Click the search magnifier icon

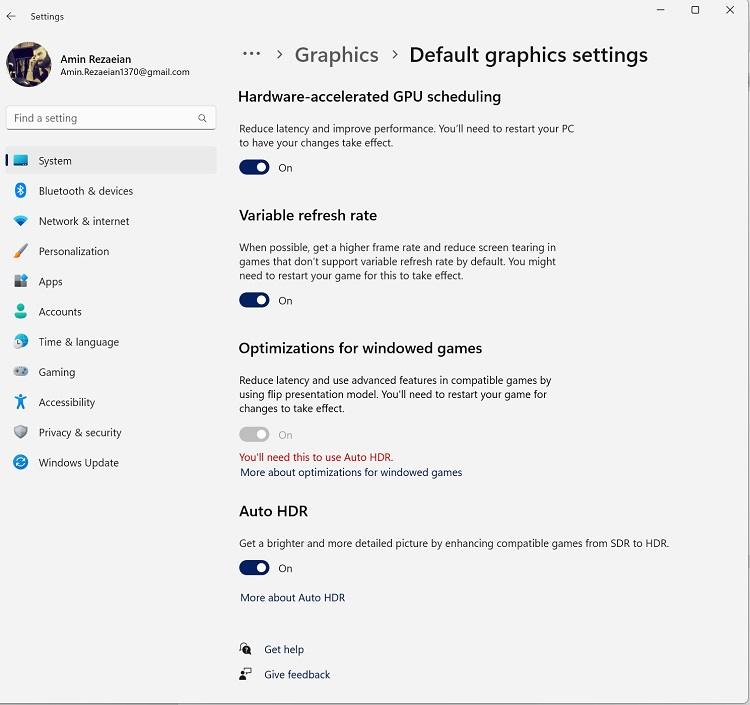tap(202, 118)
